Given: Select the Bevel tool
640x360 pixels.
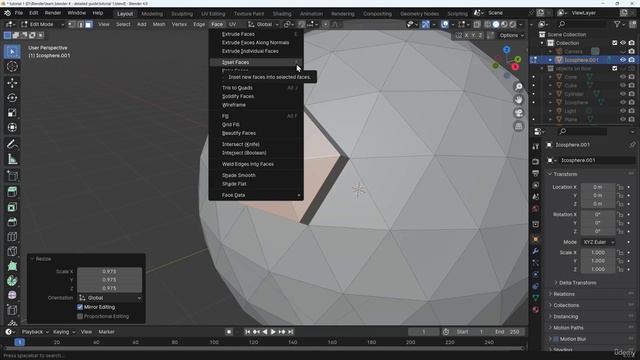Looking at the screenshot, I should pos(12,222).
